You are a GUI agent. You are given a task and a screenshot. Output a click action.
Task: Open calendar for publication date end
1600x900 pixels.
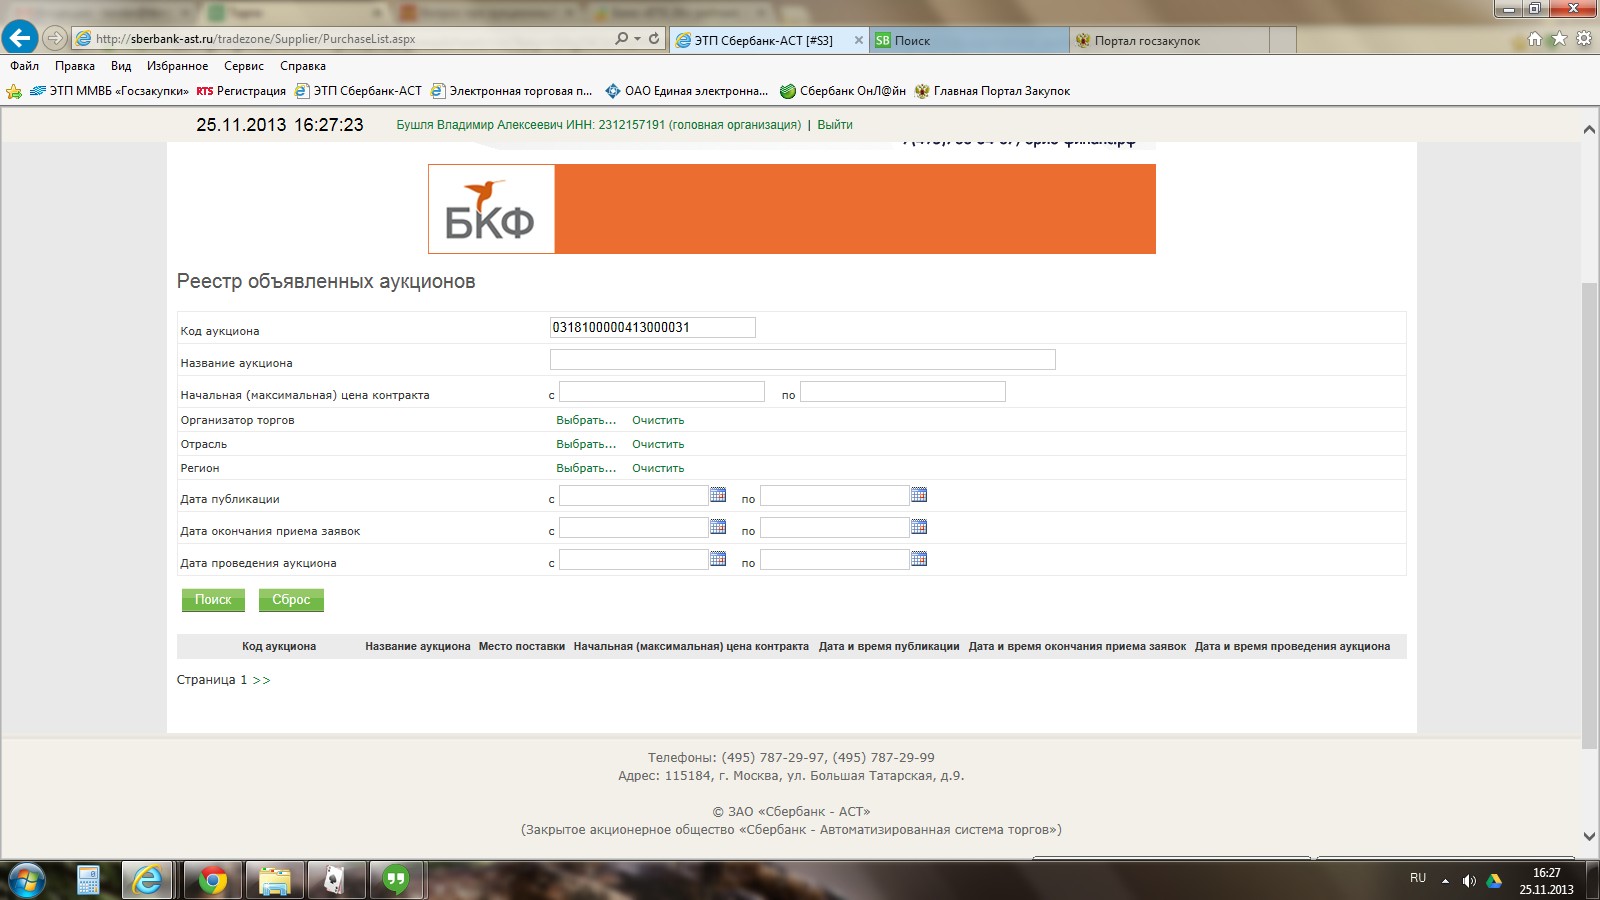point(919,495)
